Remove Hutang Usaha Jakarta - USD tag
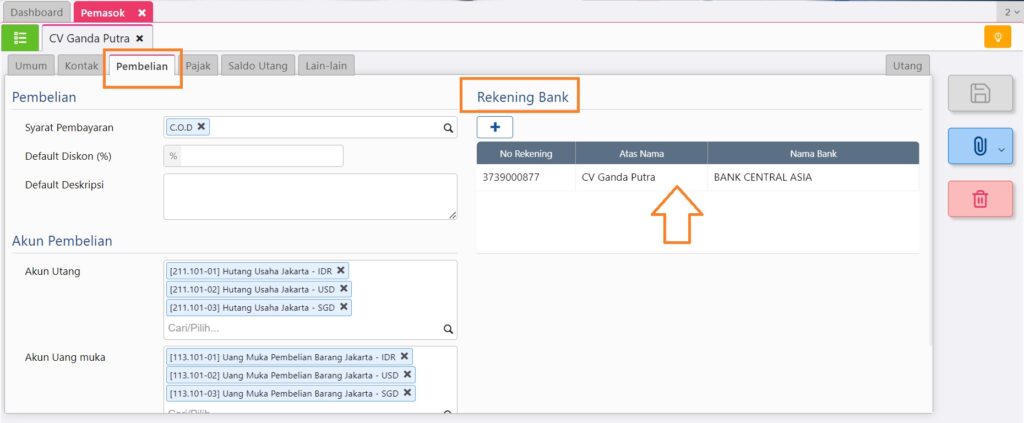 [x=344, y=289]
